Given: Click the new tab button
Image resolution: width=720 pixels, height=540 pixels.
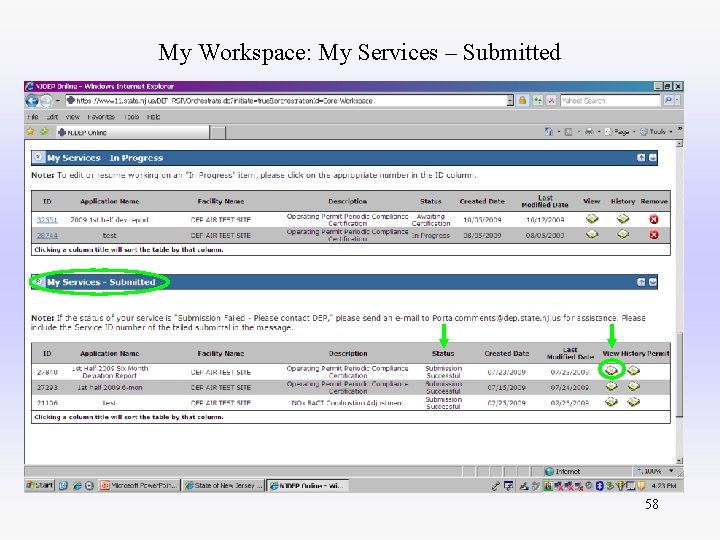Looking at the screenshot, I should [x=218, y=132].
